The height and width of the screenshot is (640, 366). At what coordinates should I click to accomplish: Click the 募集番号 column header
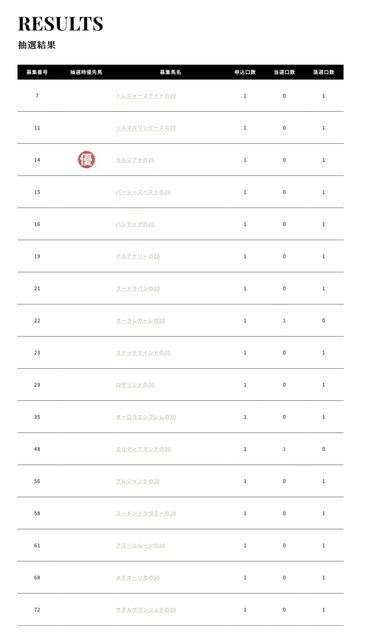pyautogui.click(x=37, y=72)
